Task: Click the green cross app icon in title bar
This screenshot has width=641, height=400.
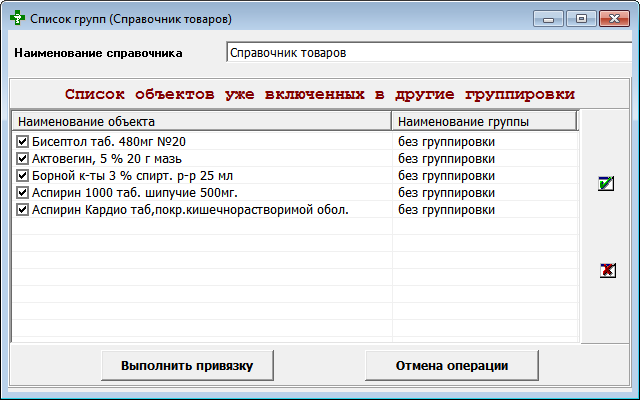Action: pos(18,18)
